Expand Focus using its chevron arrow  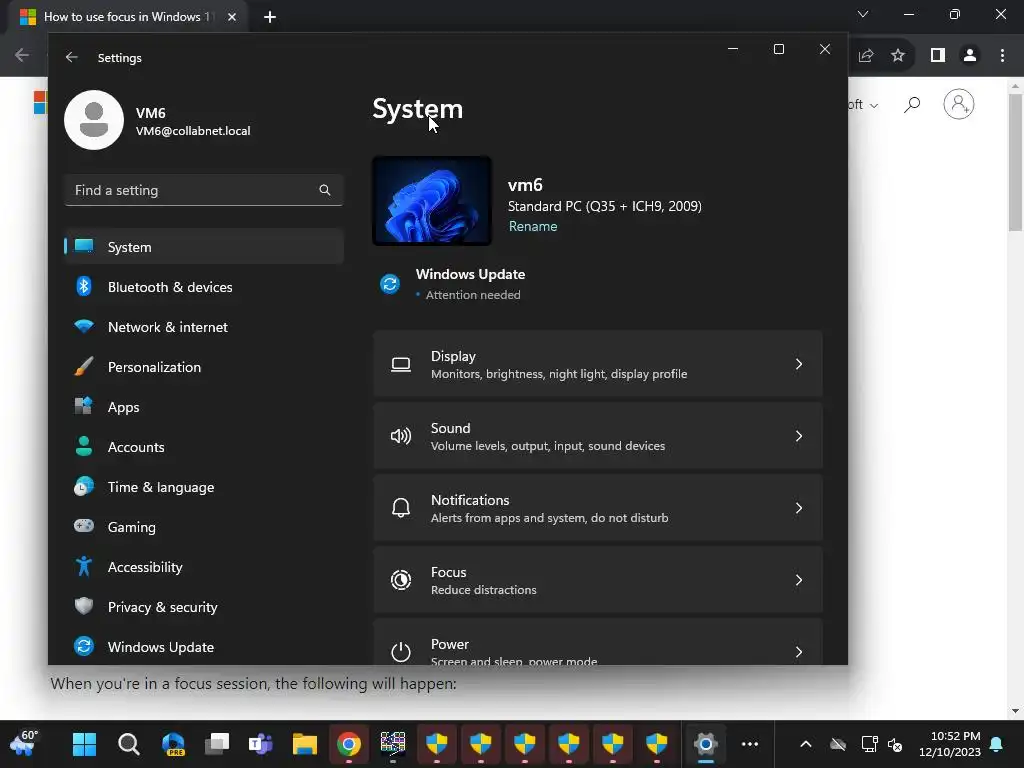coord(799,580)
